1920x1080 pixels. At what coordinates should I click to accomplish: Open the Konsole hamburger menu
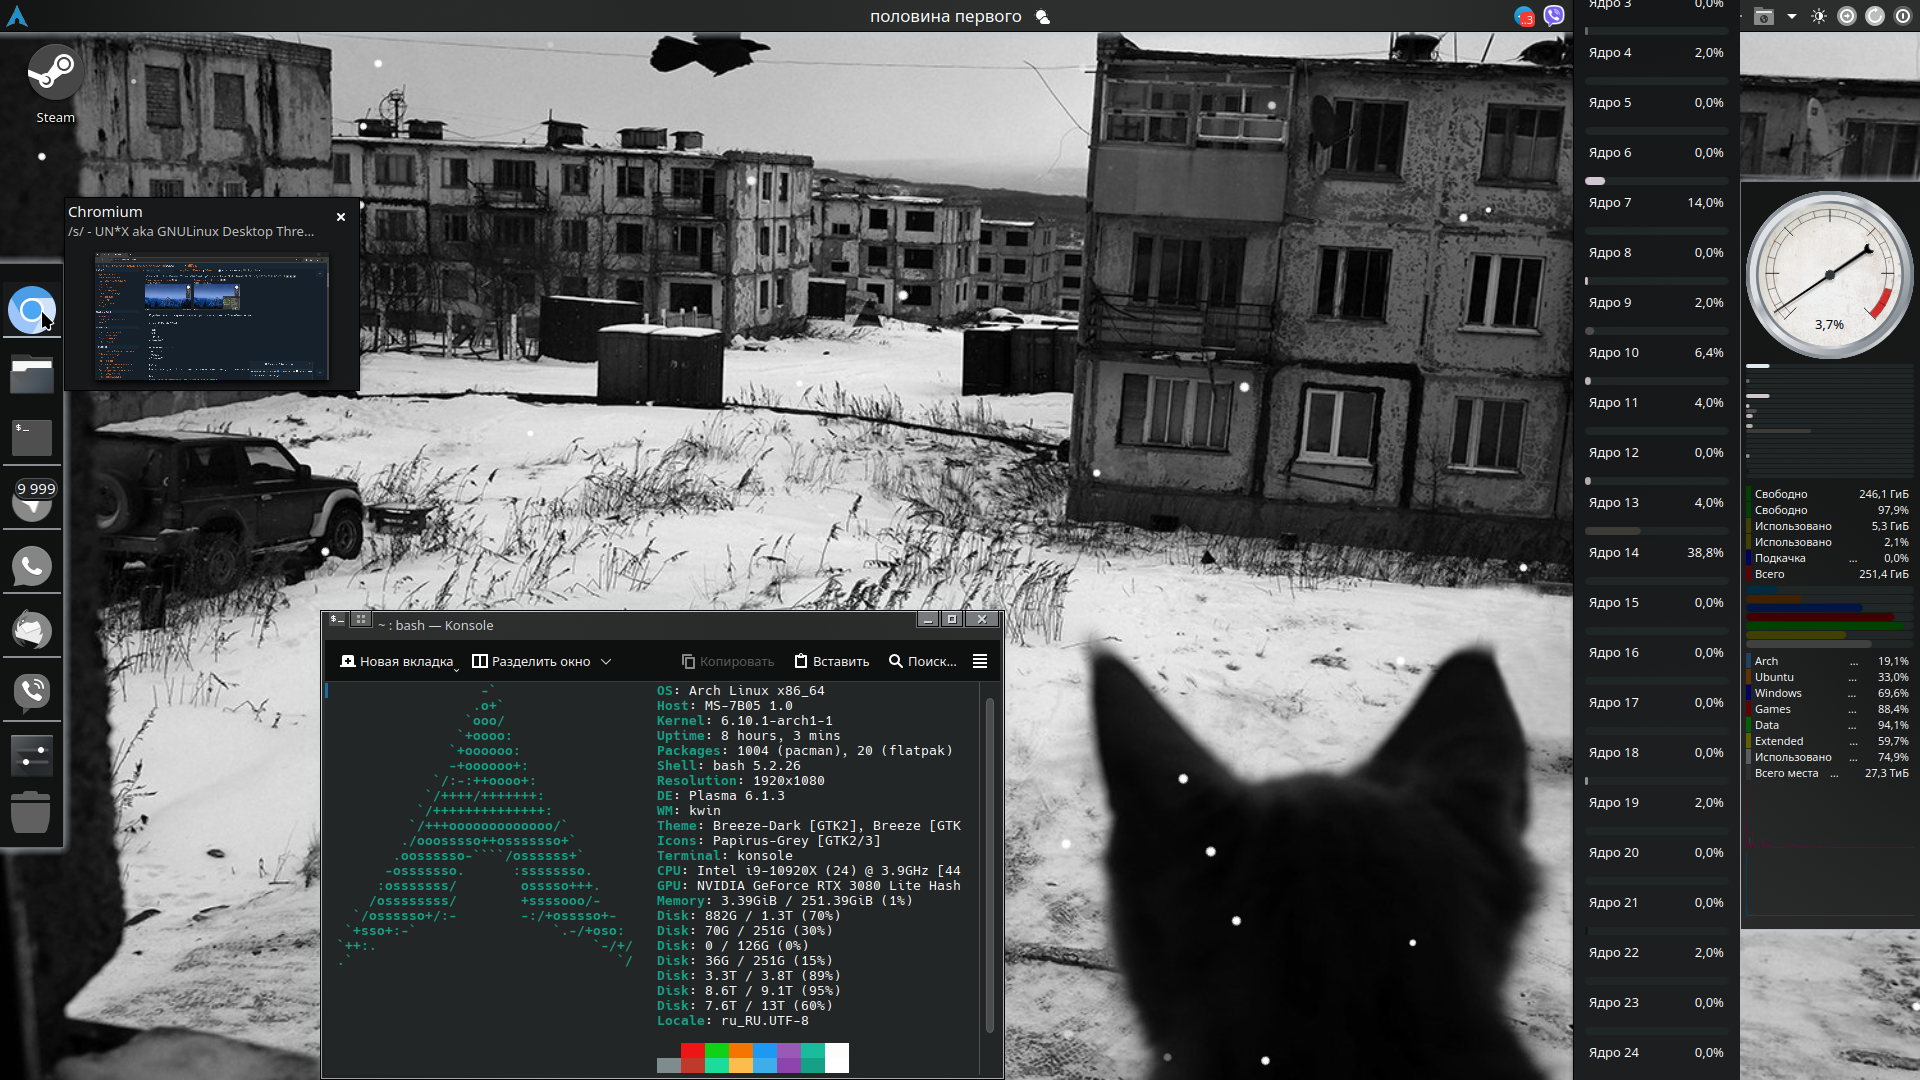tap(980, 661)
